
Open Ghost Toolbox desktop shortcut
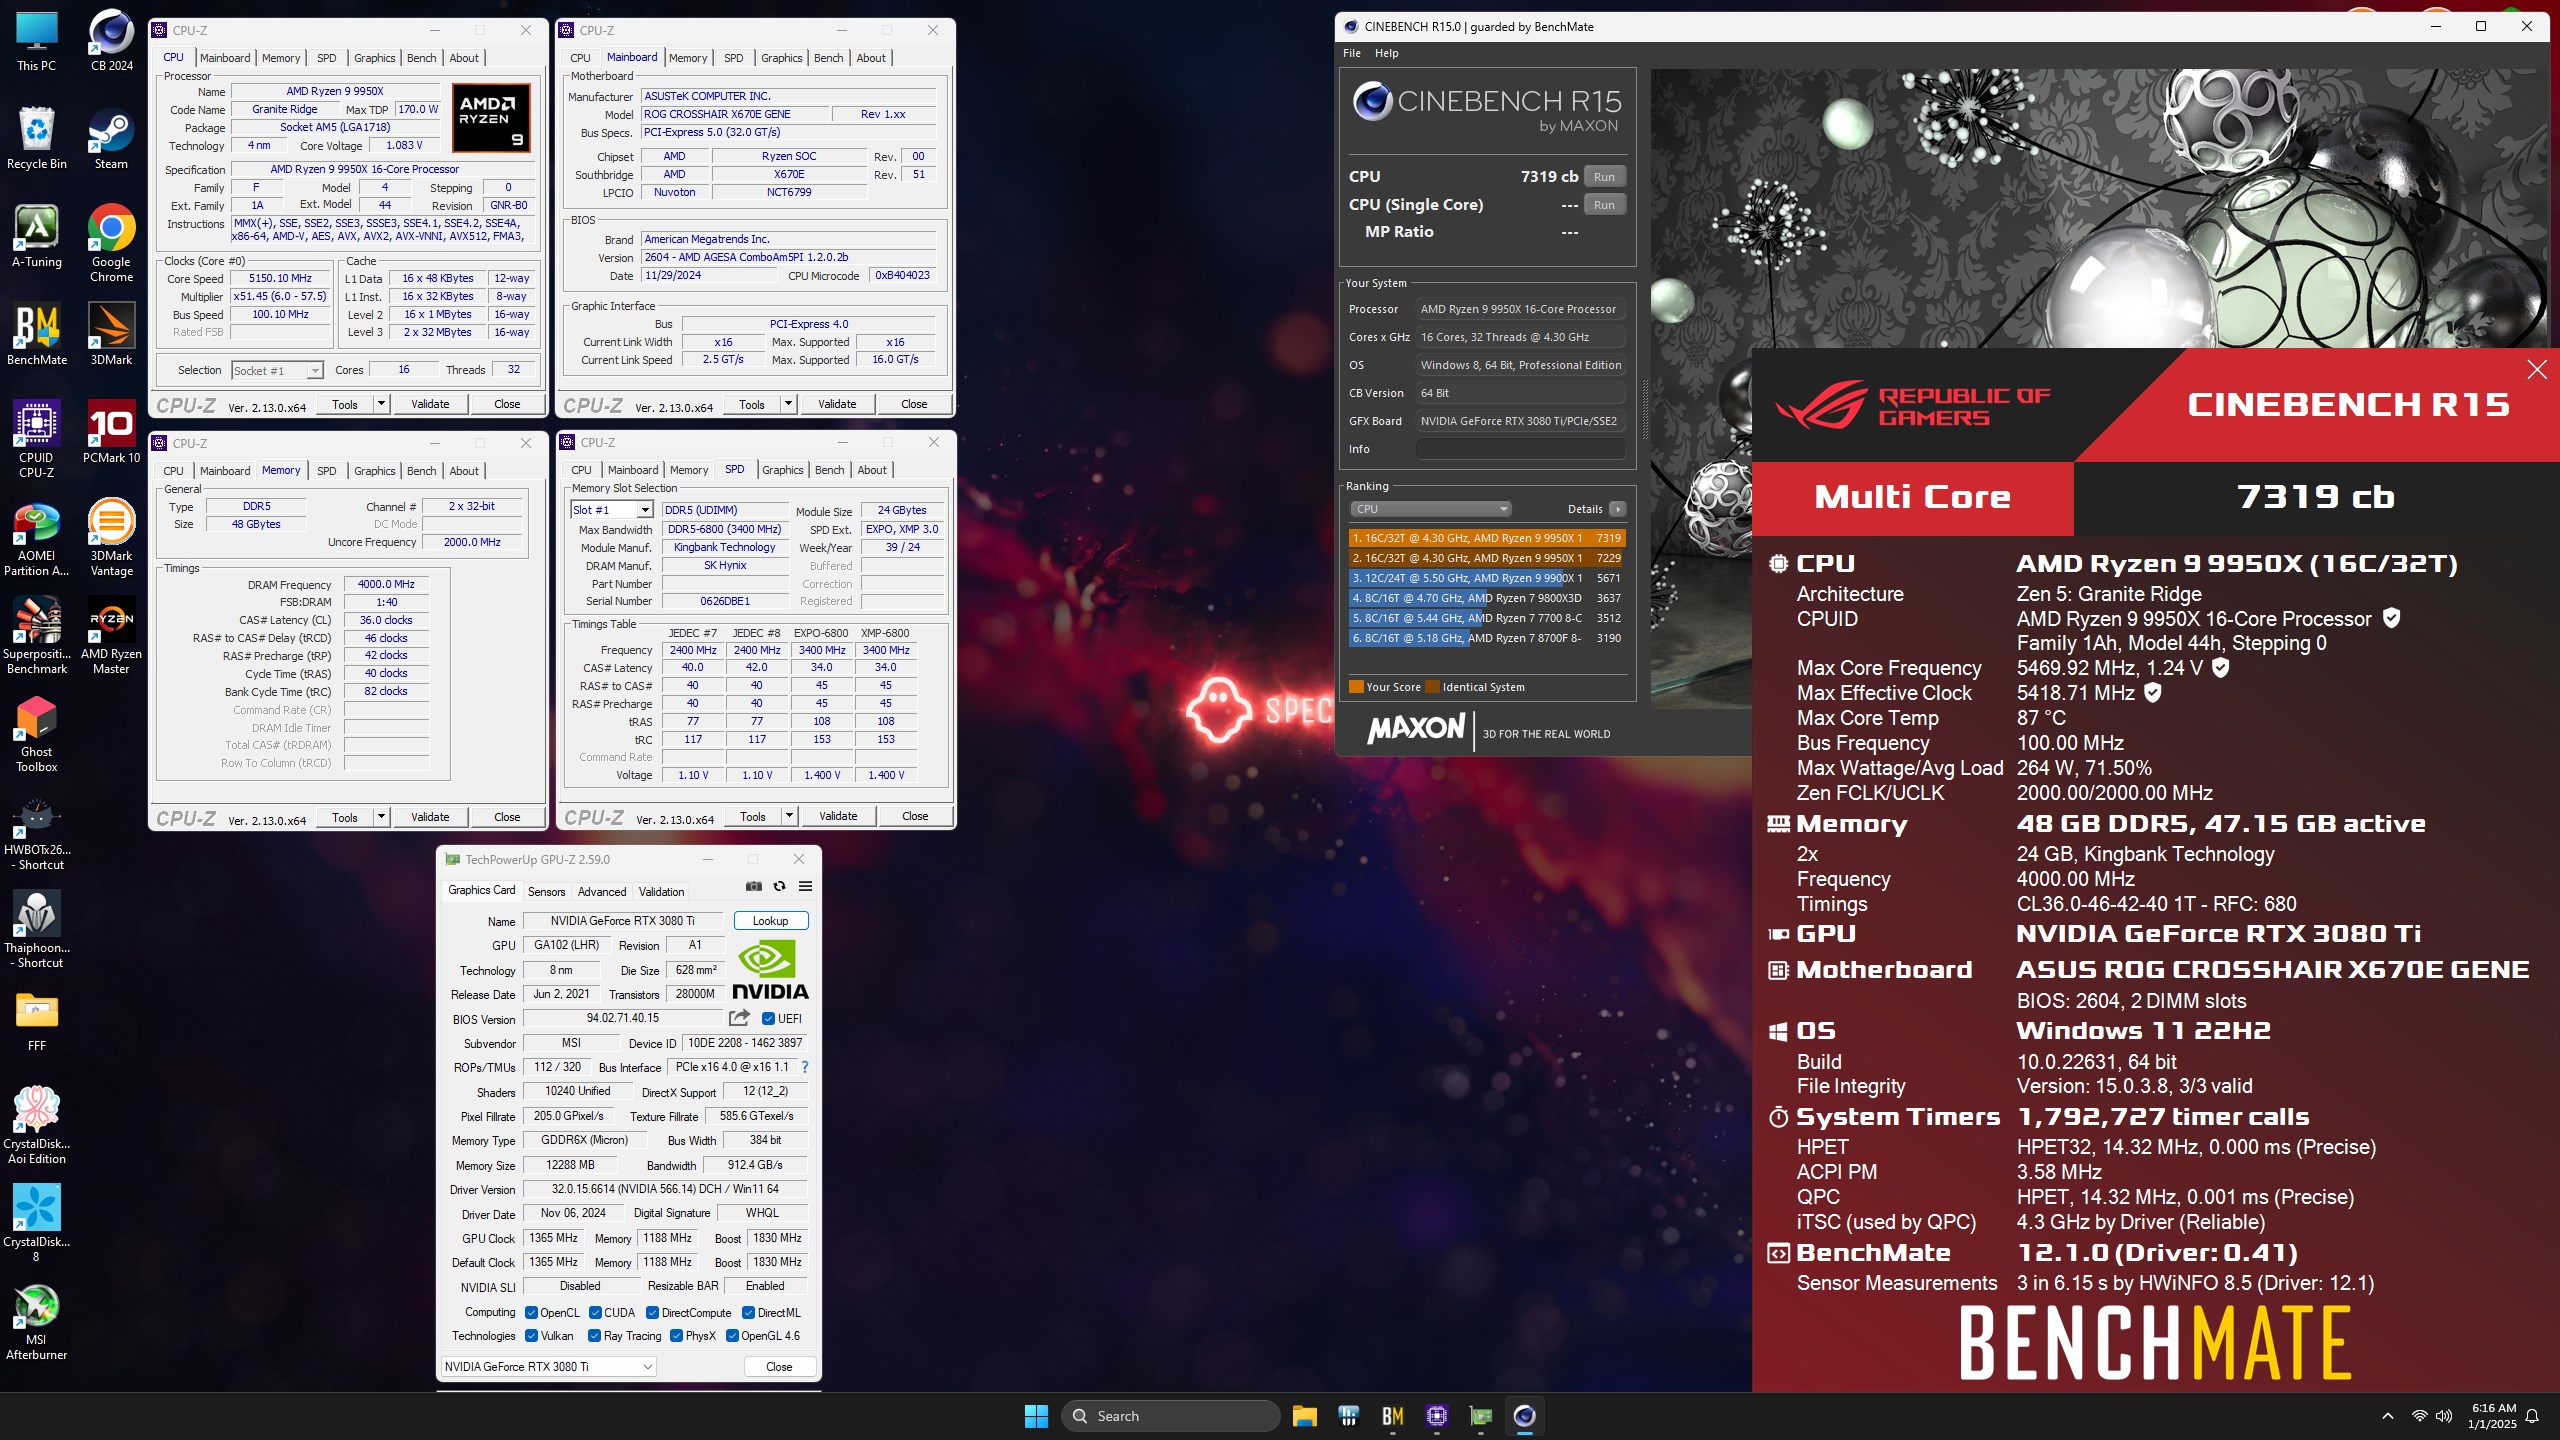(x=37, y=733)
